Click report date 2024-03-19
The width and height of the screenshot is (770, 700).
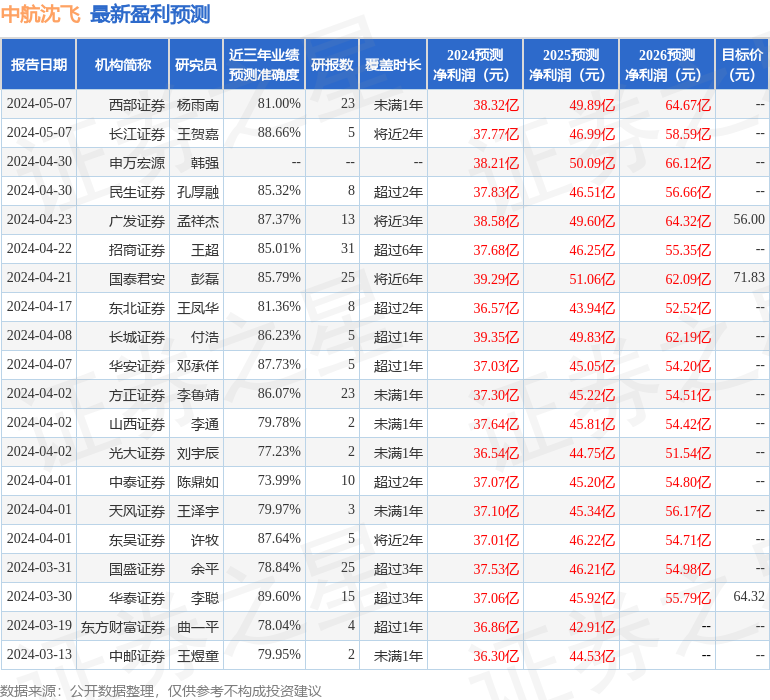pyautogui.click(x=39, y=625)
